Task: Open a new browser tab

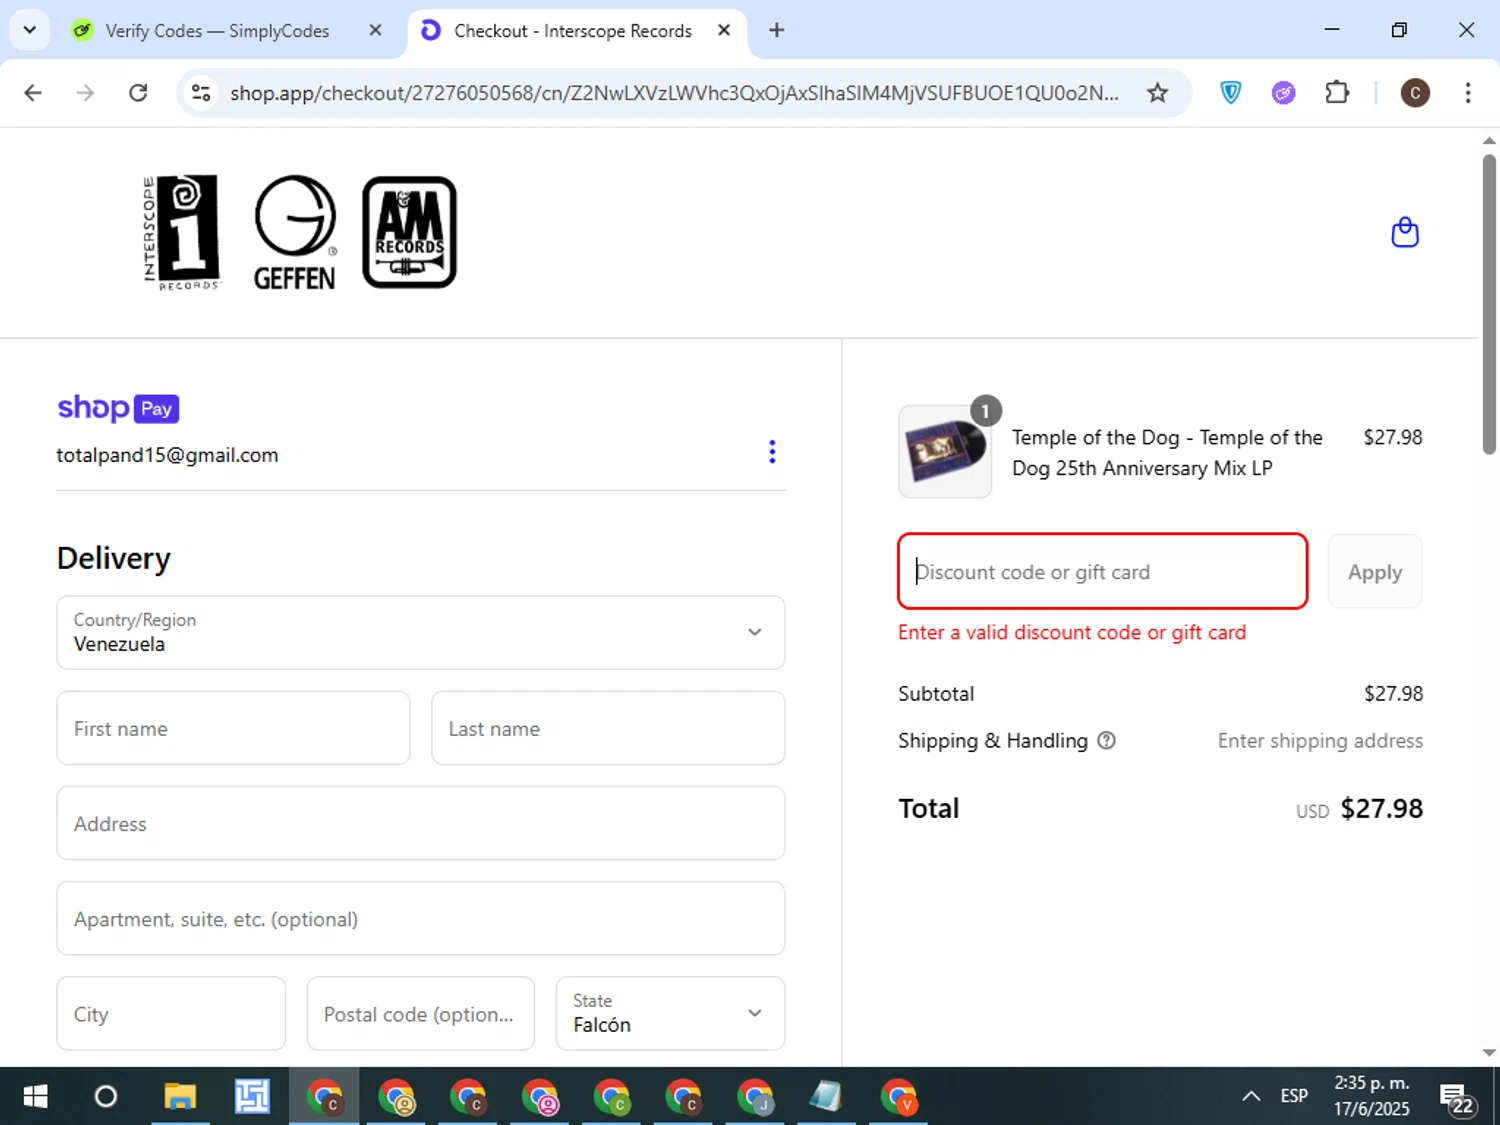Action: click(x=776, y=30)
